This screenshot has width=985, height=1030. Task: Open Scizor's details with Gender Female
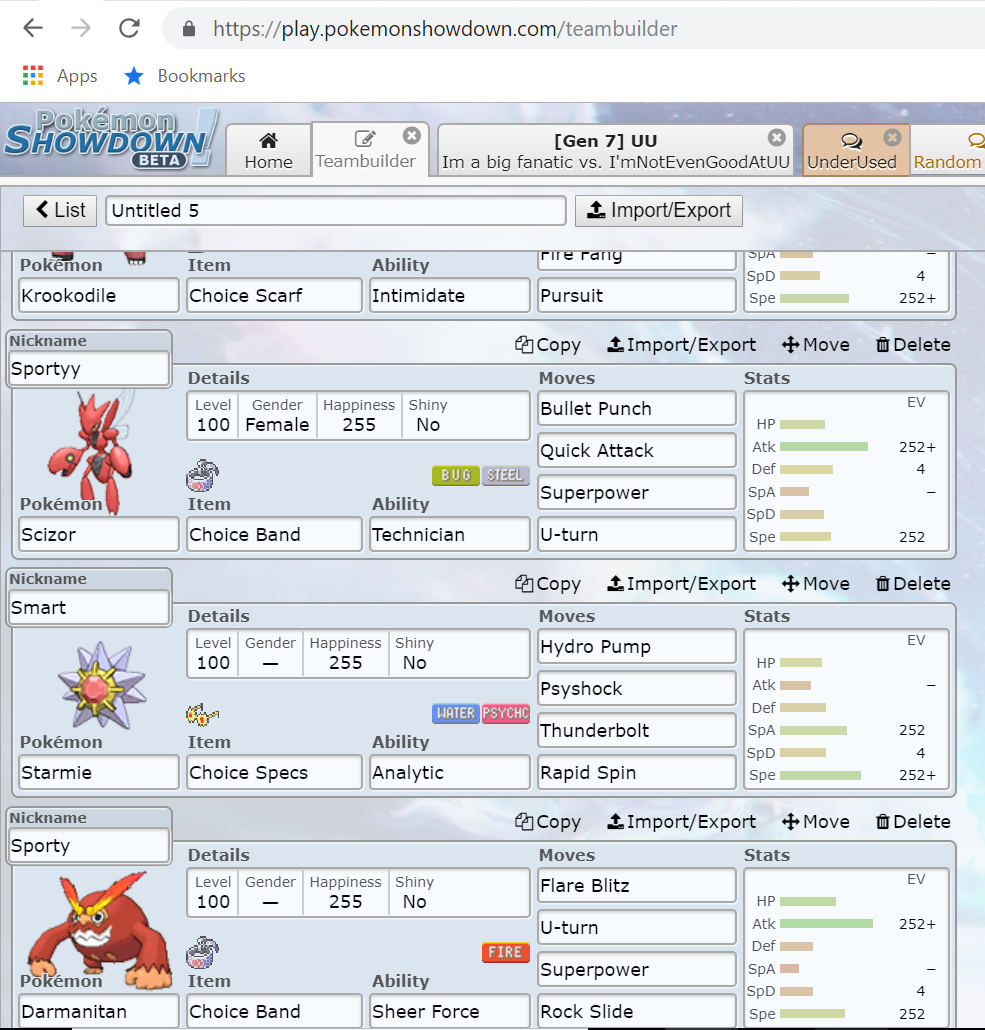tap(358, 416)
